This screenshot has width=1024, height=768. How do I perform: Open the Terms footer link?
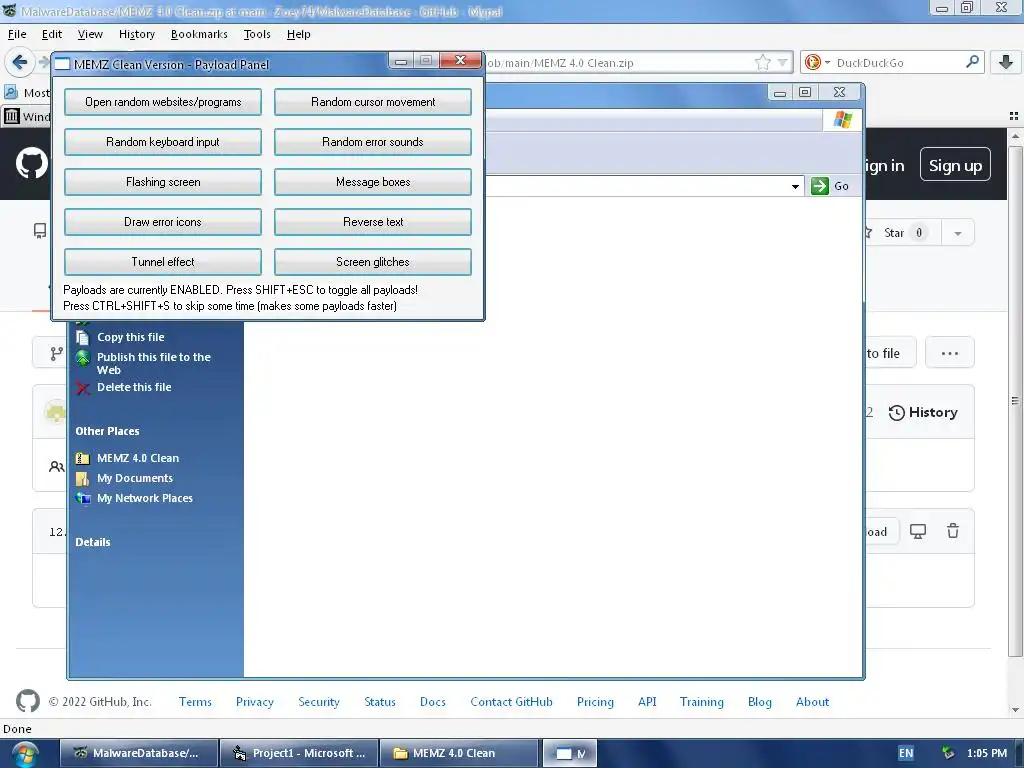pos(195,702)
